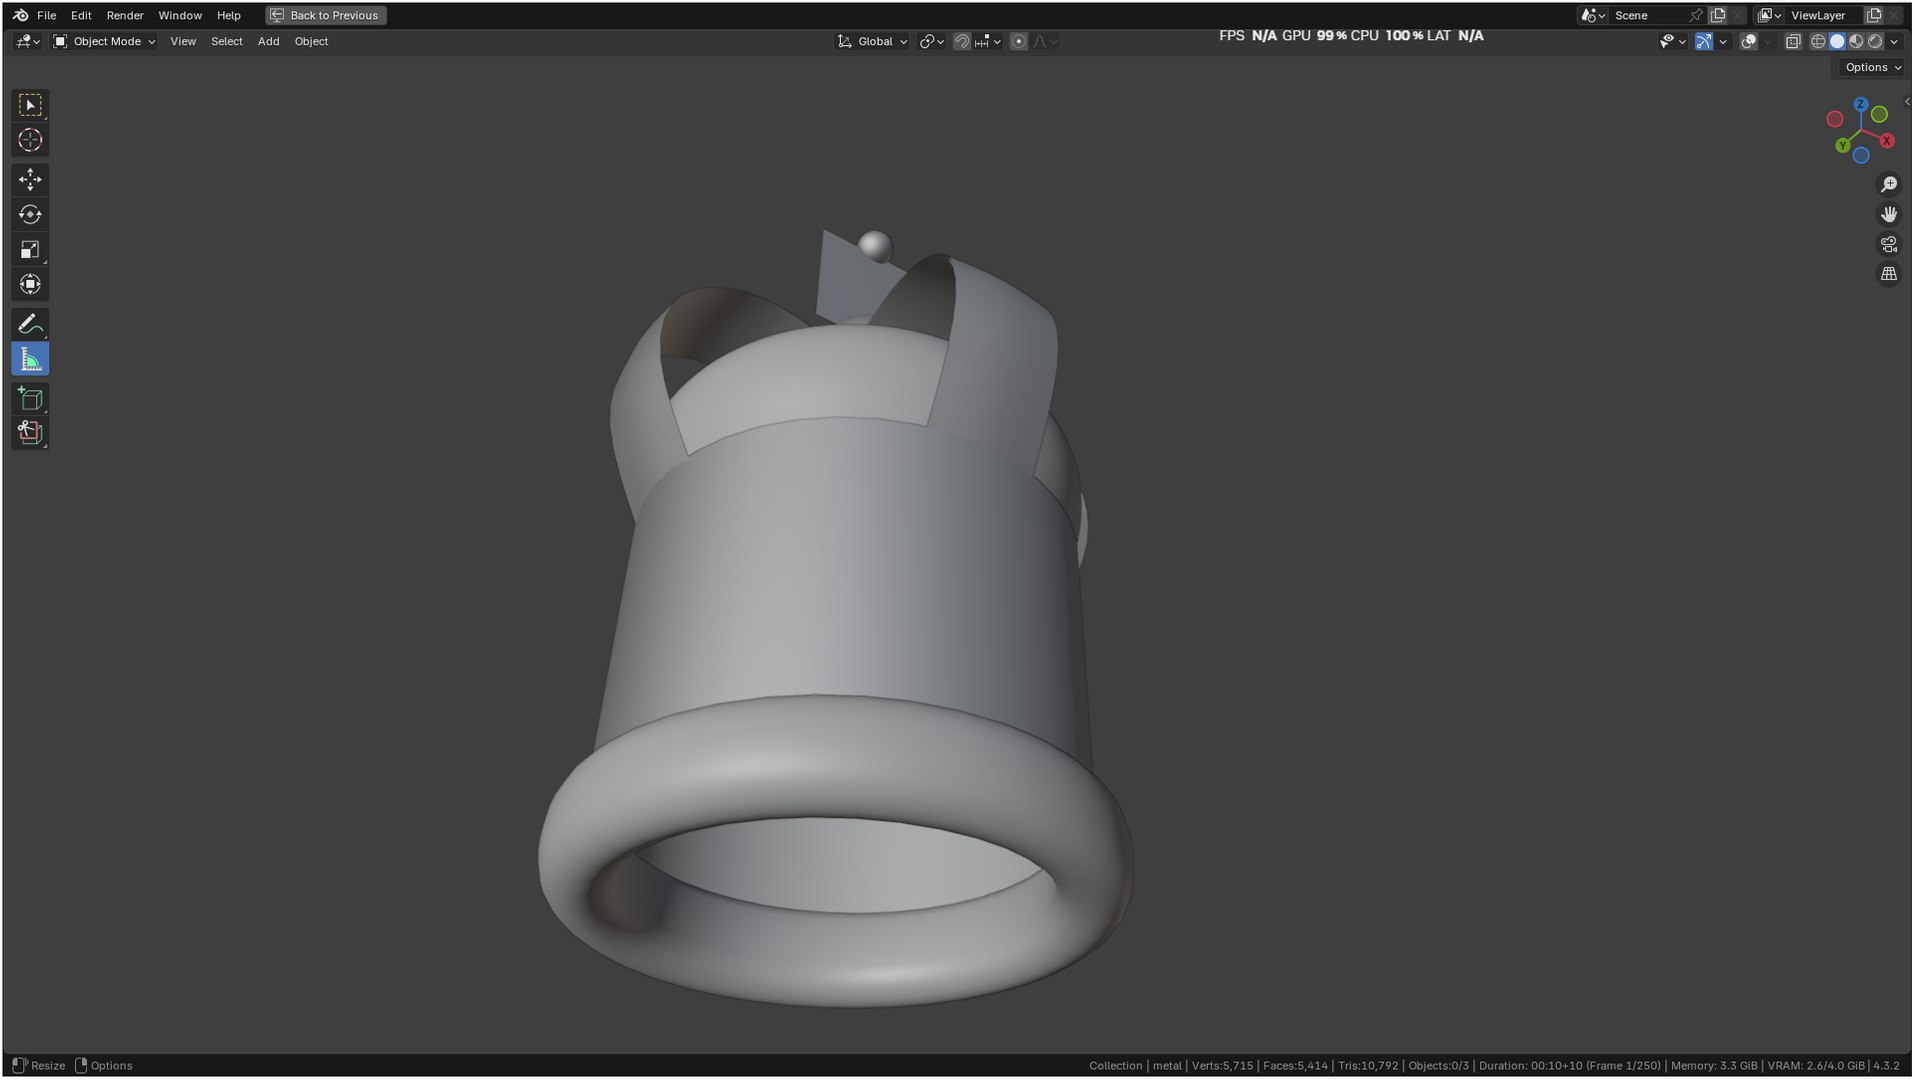Browse scenes with the Scene selector icon
Image resolution: width=1915 pixels, height=1080 pixels.
pos(1592,15)
